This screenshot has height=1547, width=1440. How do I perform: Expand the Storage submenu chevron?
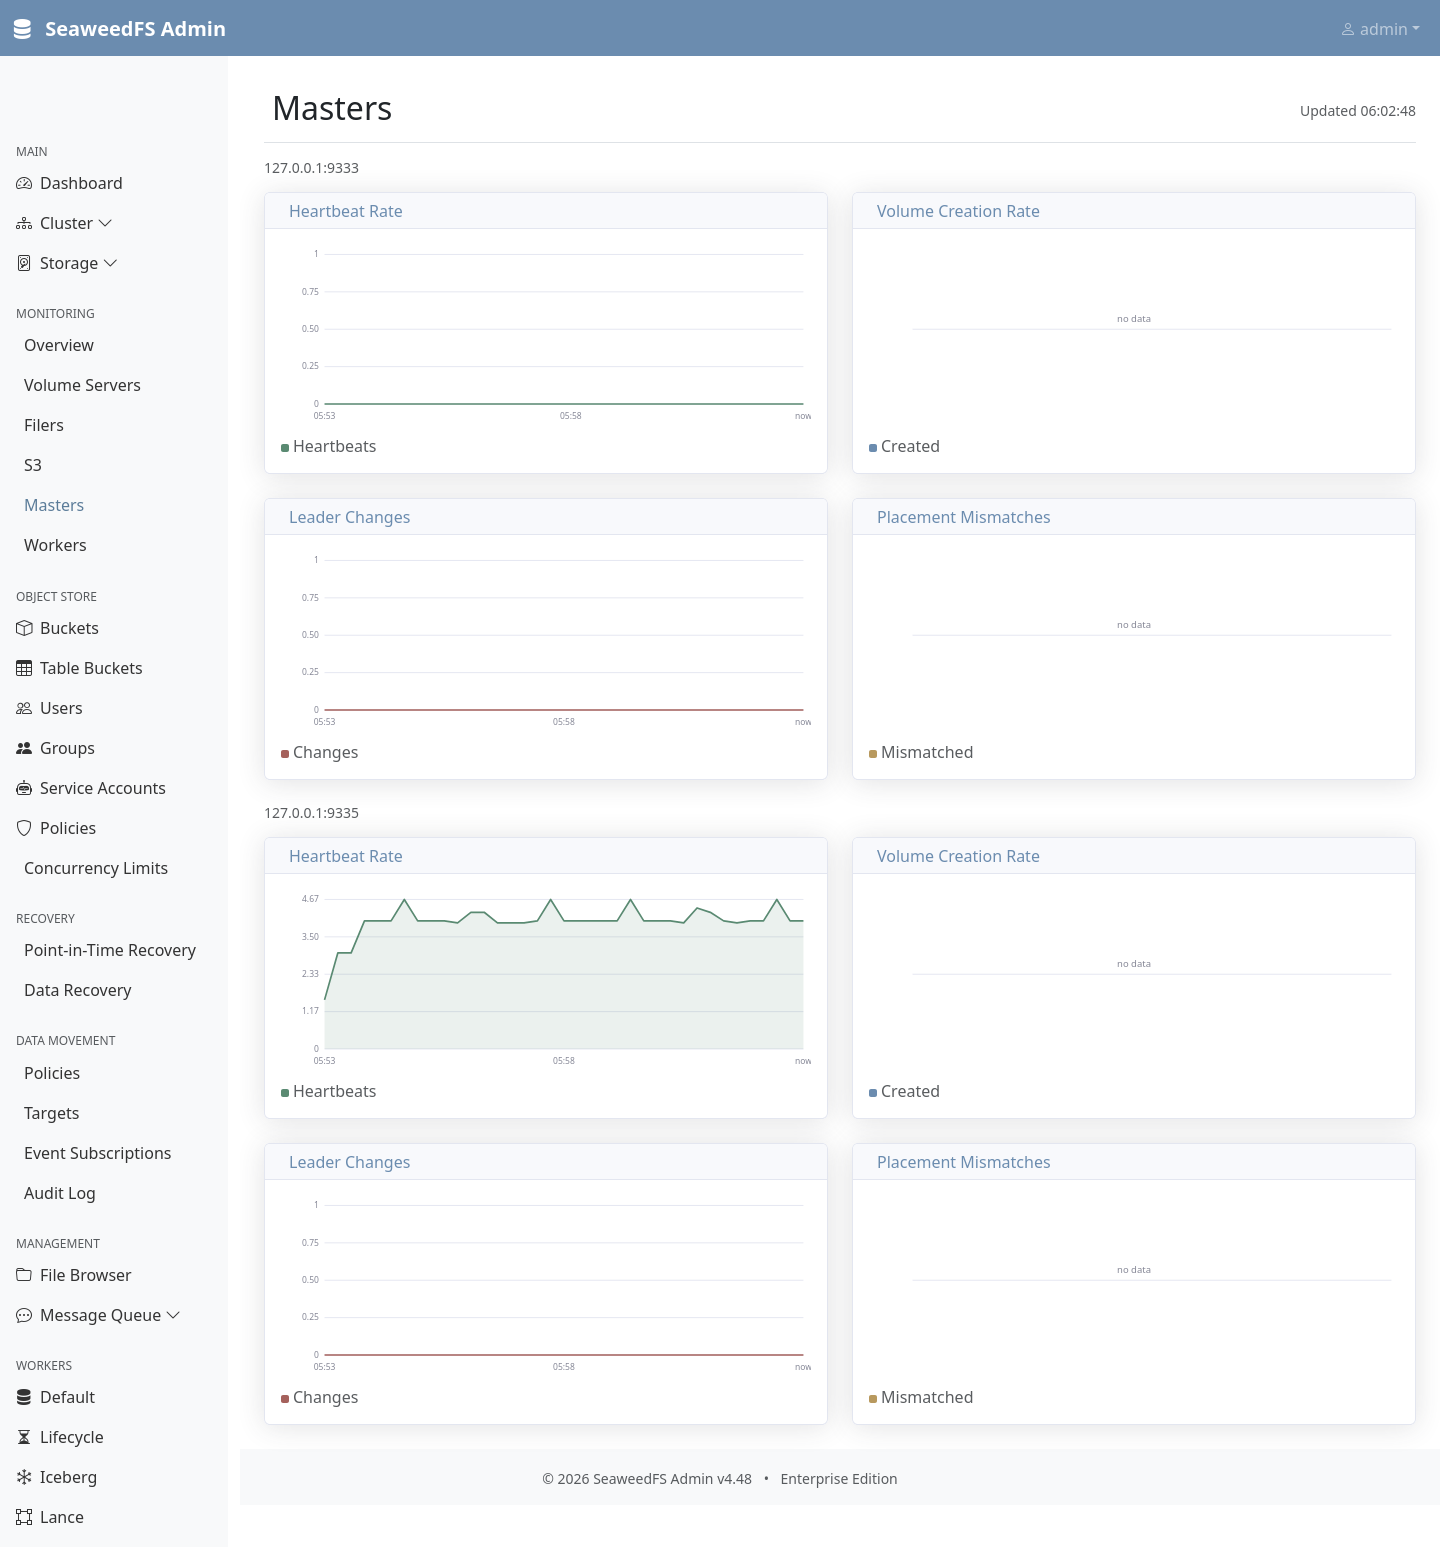(x=110, y=263)
